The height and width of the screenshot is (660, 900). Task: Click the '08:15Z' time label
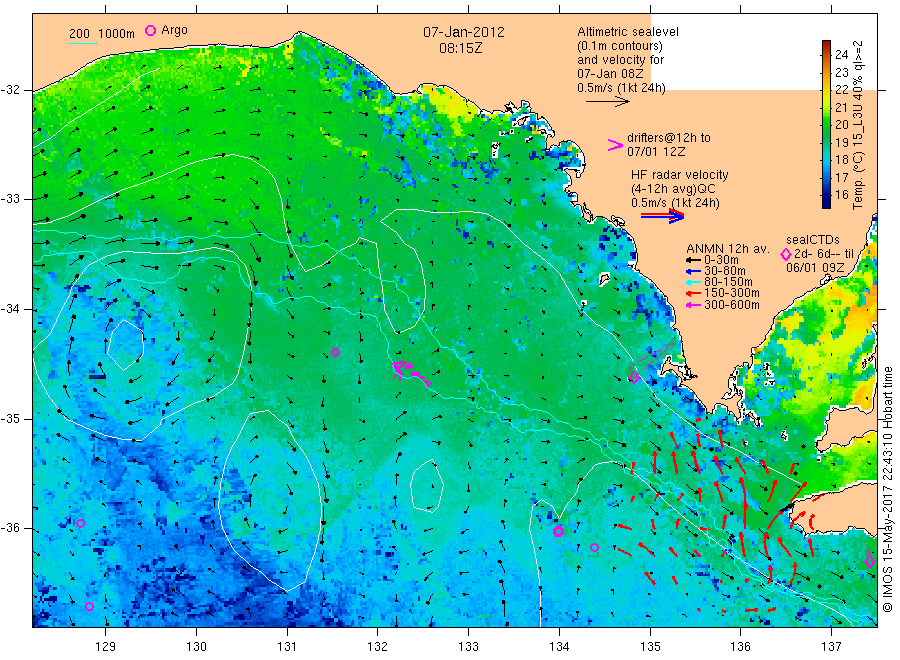[x=461, y=48]
